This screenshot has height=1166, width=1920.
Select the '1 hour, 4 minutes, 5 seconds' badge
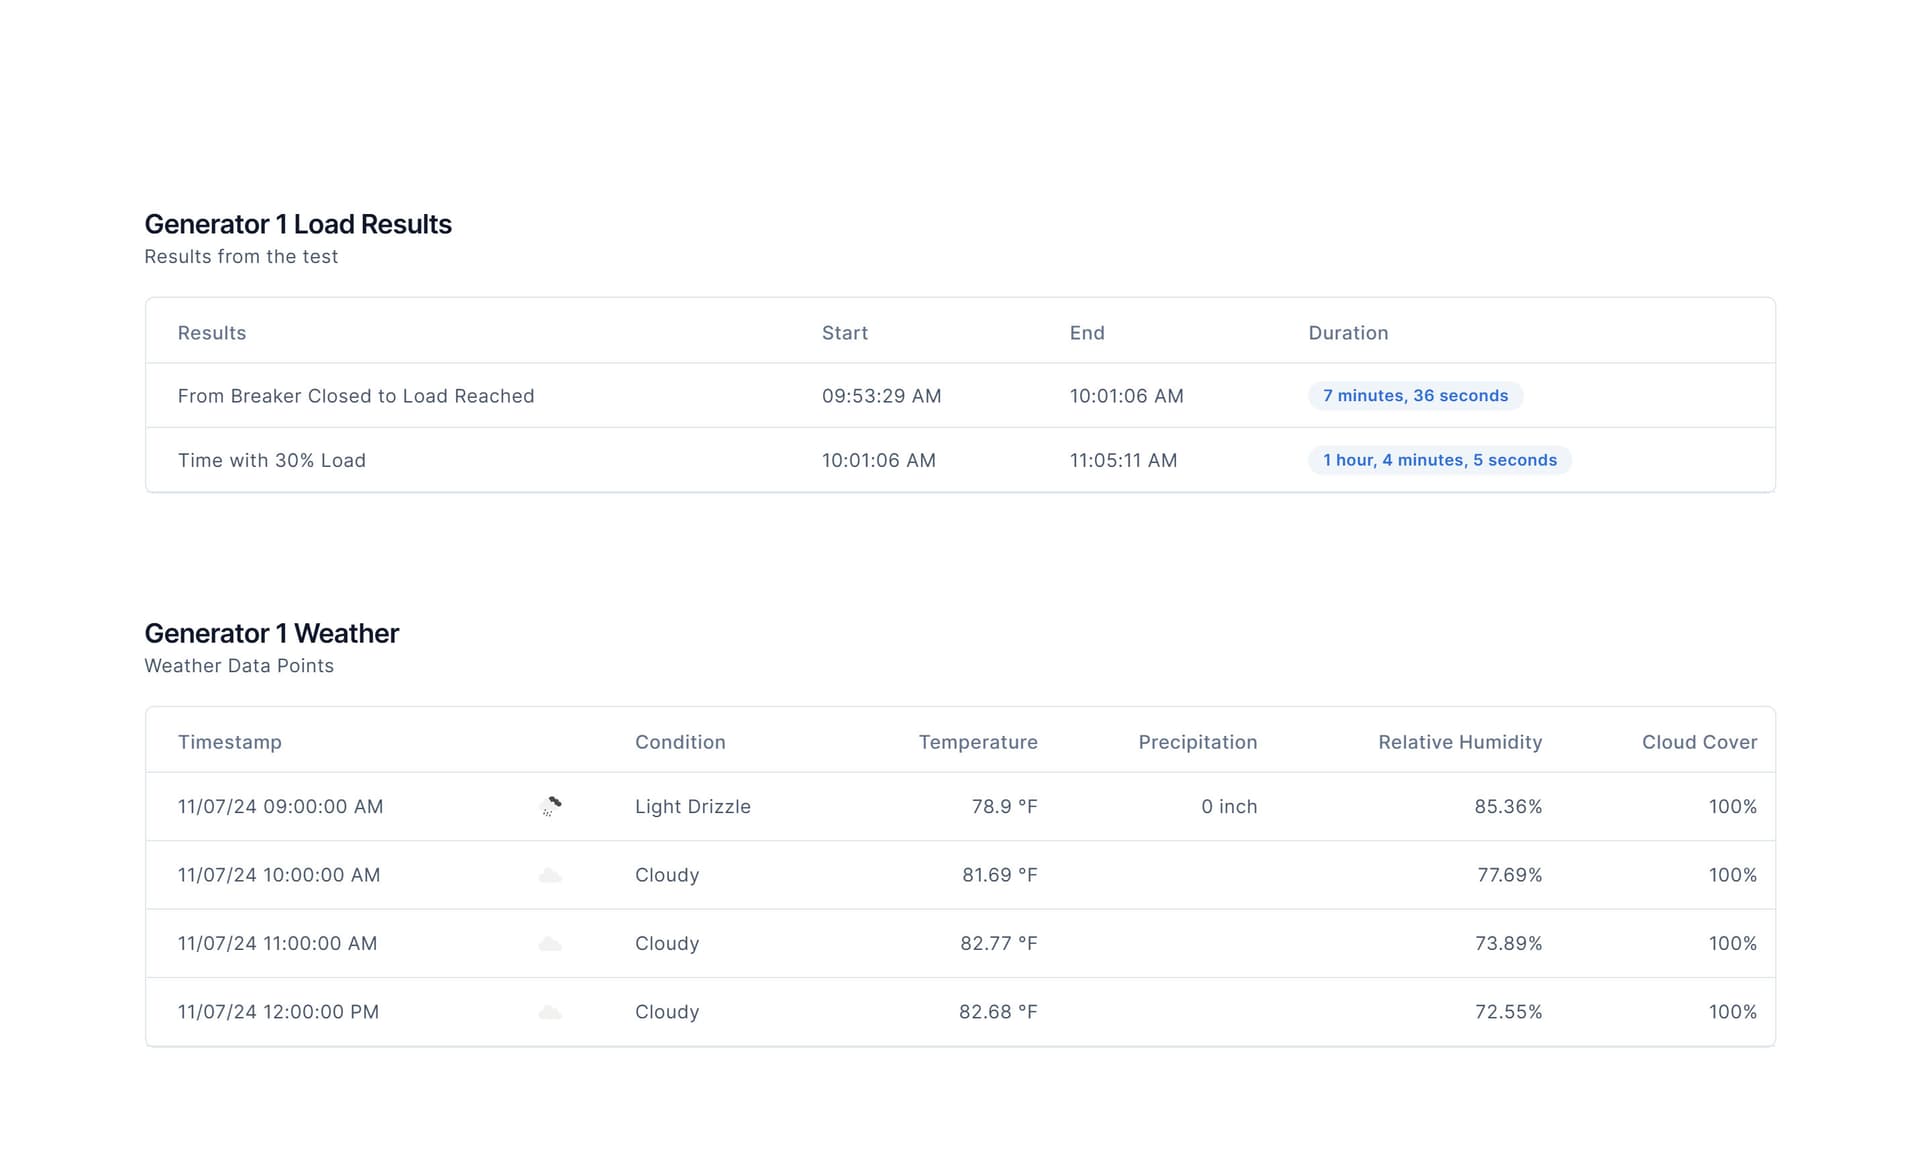(x=1439, y=460)
